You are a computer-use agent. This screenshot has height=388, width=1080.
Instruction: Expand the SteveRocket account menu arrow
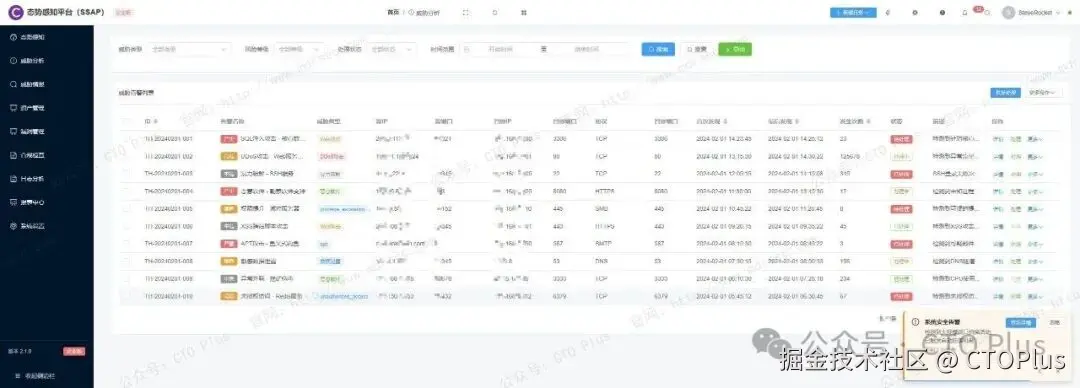click(x=1059, y=12)
